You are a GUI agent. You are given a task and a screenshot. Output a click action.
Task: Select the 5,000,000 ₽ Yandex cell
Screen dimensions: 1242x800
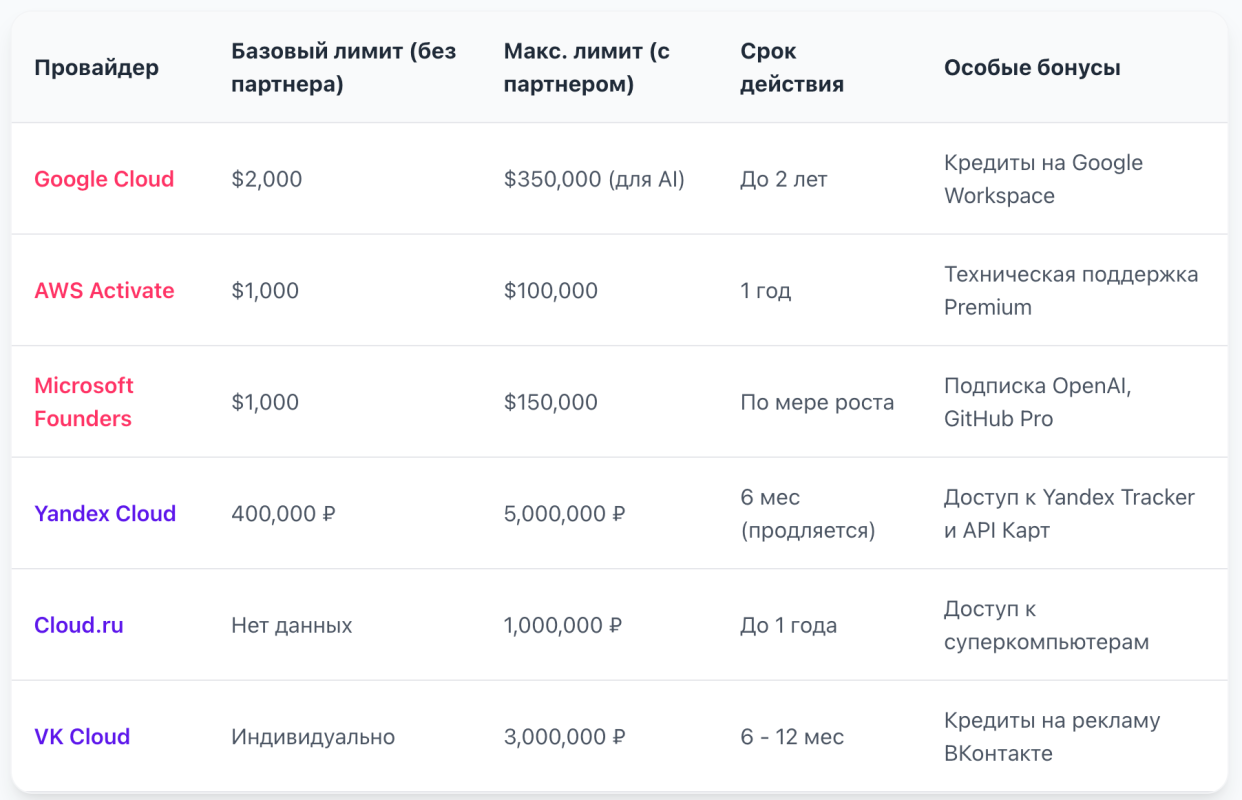point(565,514)
